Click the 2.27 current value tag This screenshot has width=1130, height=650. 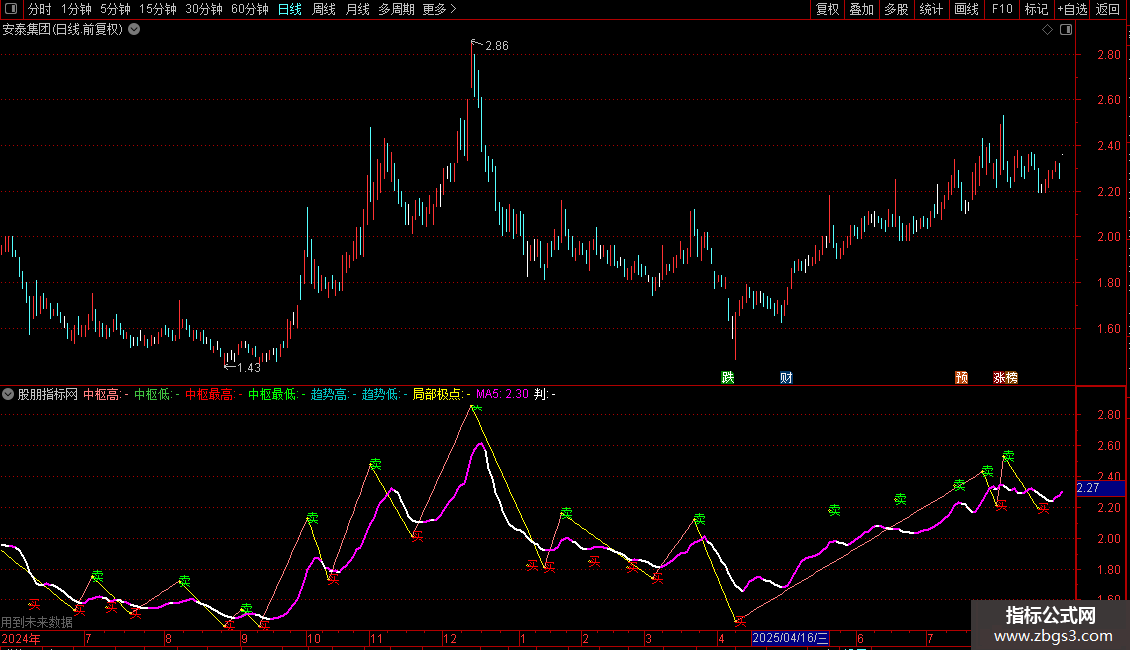pyautogui.click(x=1100, y=488)
